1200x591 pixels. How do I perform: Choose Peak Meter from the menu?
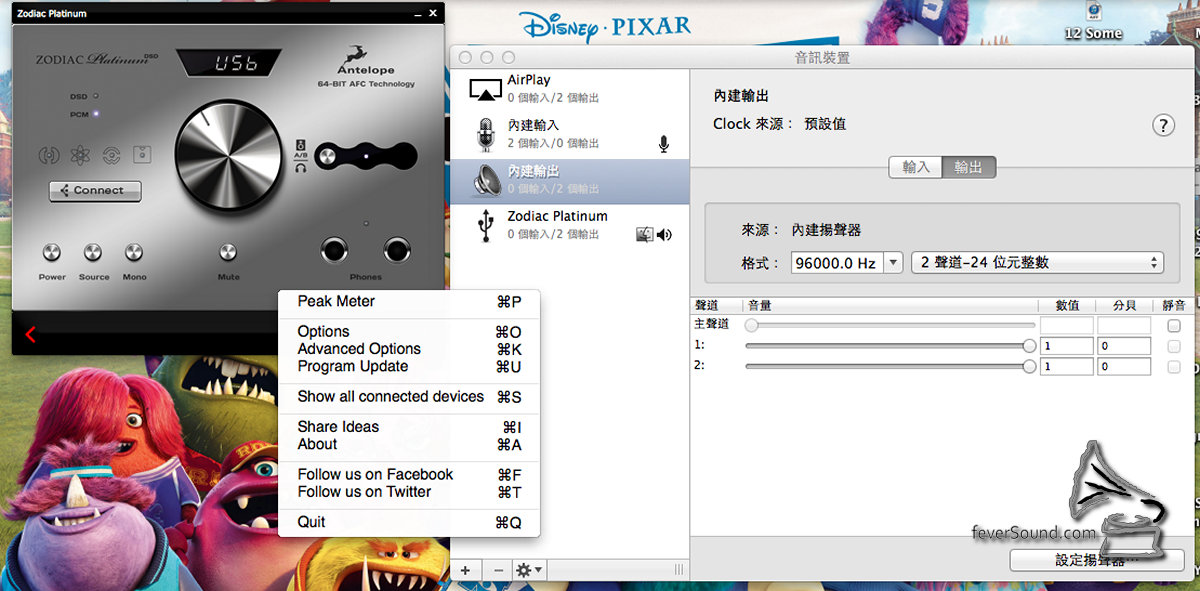409,302
